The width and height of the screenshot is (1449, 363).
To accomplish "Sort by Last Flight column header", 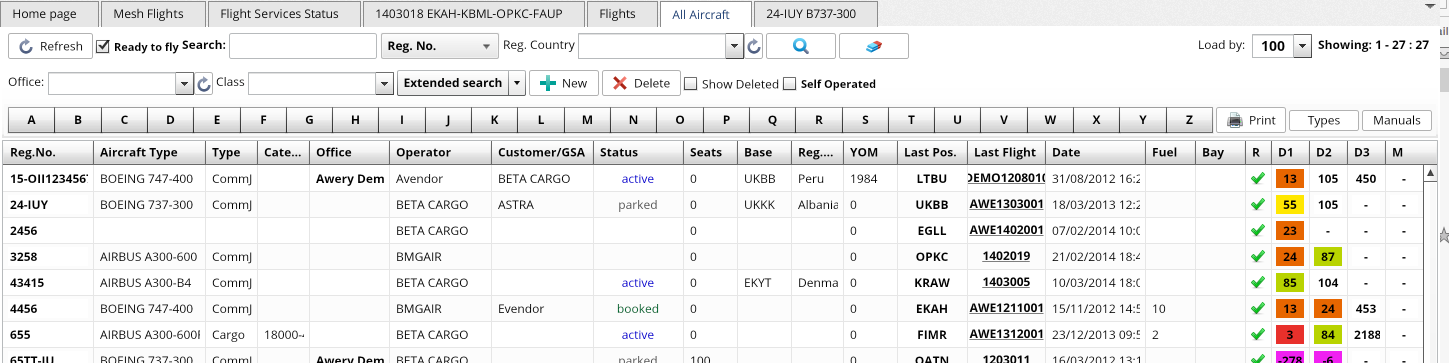I will click(x=1006, y=152).
